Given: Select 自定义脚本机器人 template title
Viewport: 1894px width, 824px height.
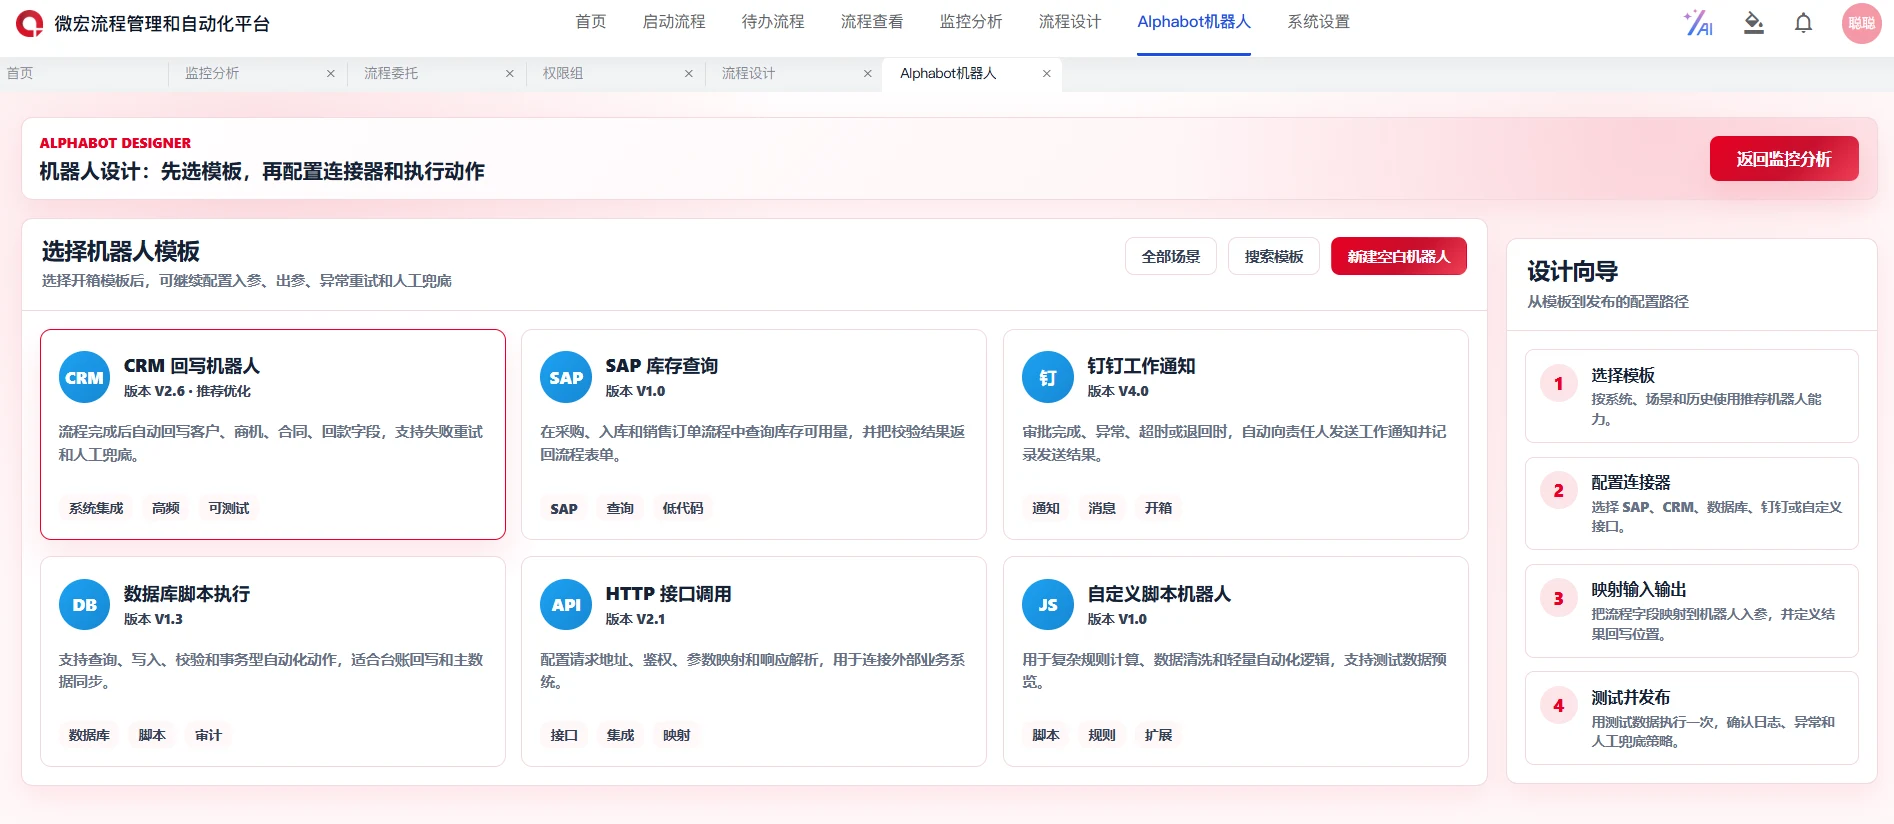Looking at the screenshot, I should click(x=1159, y=594).
